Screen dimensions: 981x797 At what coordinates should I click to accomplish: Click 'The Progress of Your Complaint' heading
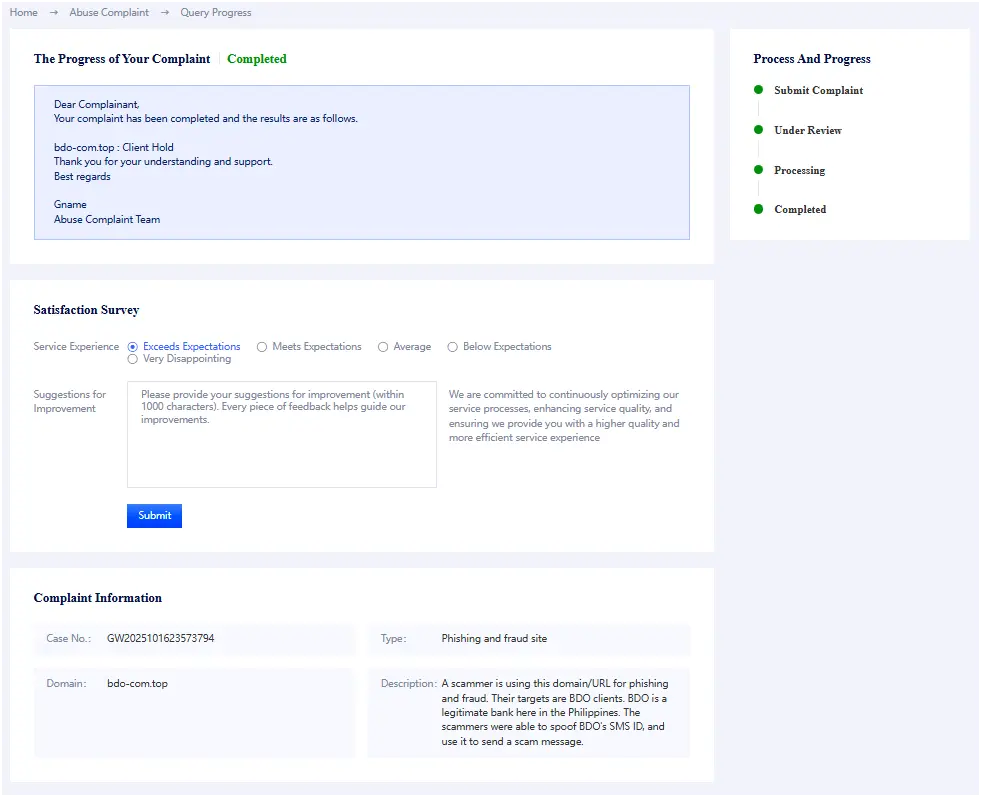click(122, 59)
